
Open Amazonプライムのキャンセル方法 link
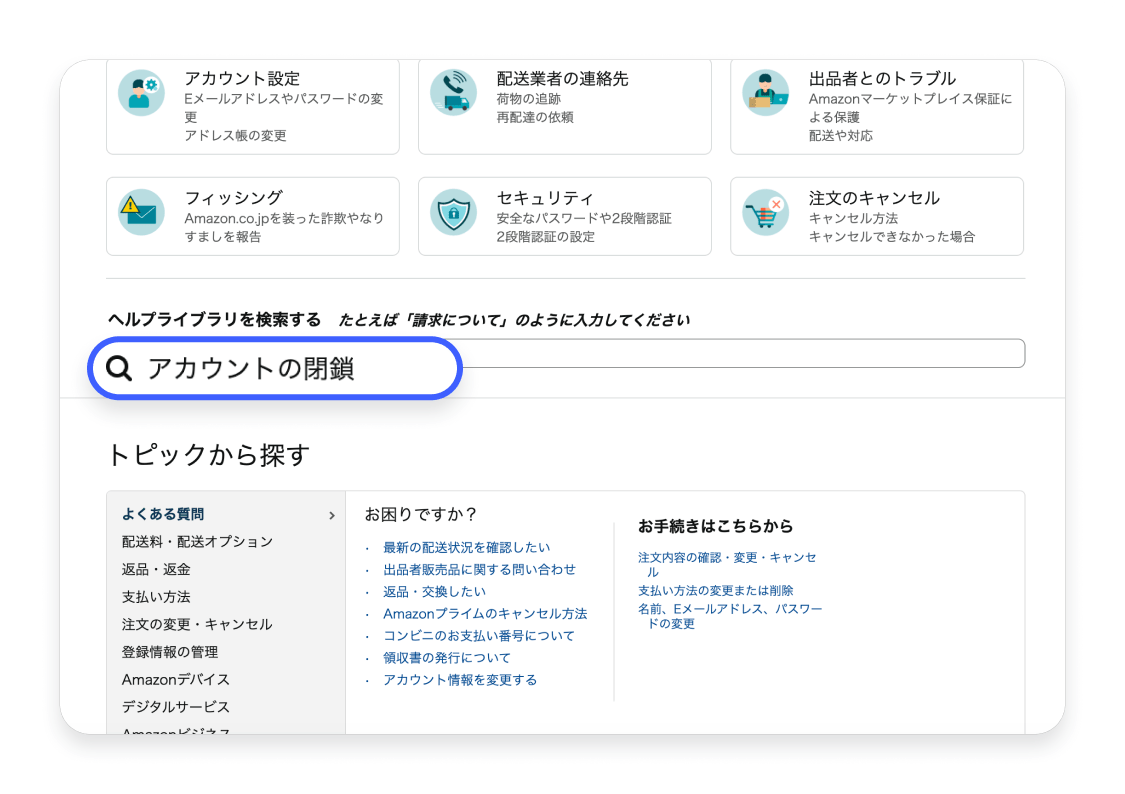(x=485, y=614)
